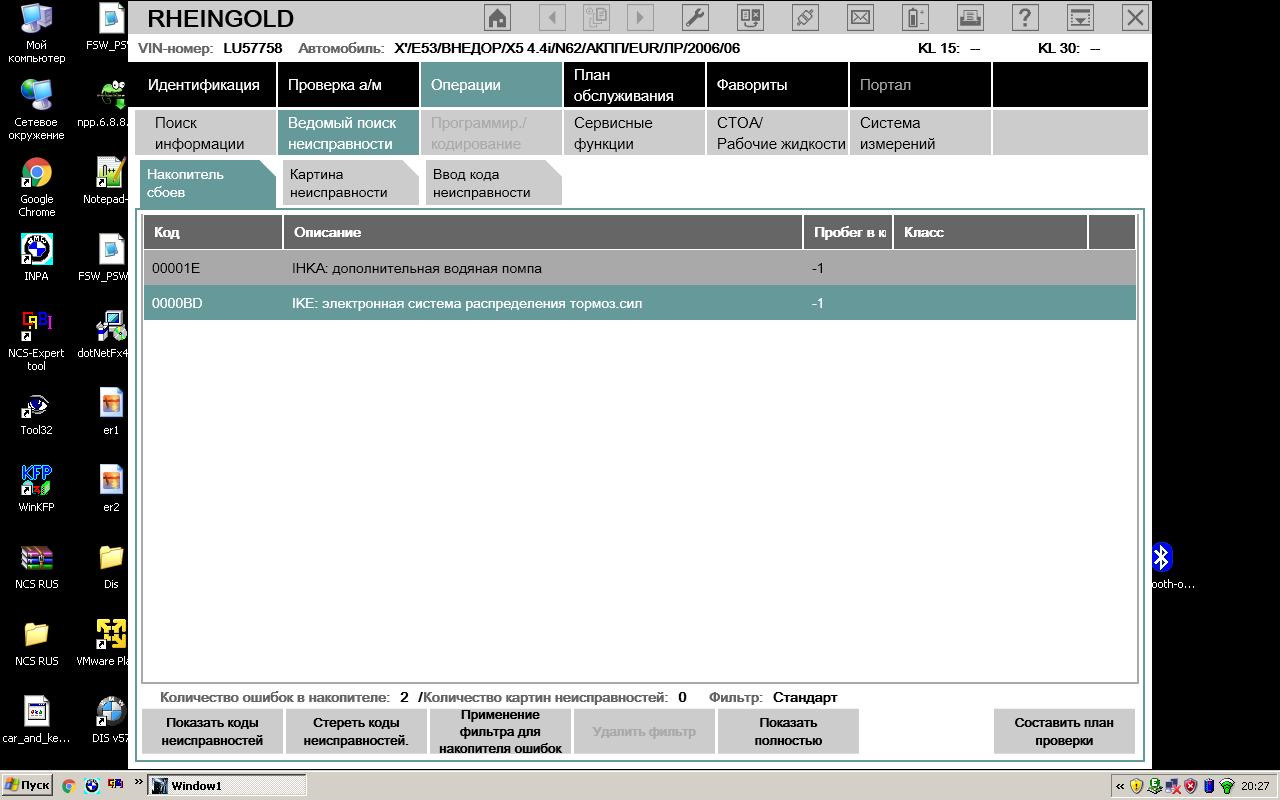This screenshot has width=1280, height=800.
Task: Open the Пуск start button
Action: 27,786
